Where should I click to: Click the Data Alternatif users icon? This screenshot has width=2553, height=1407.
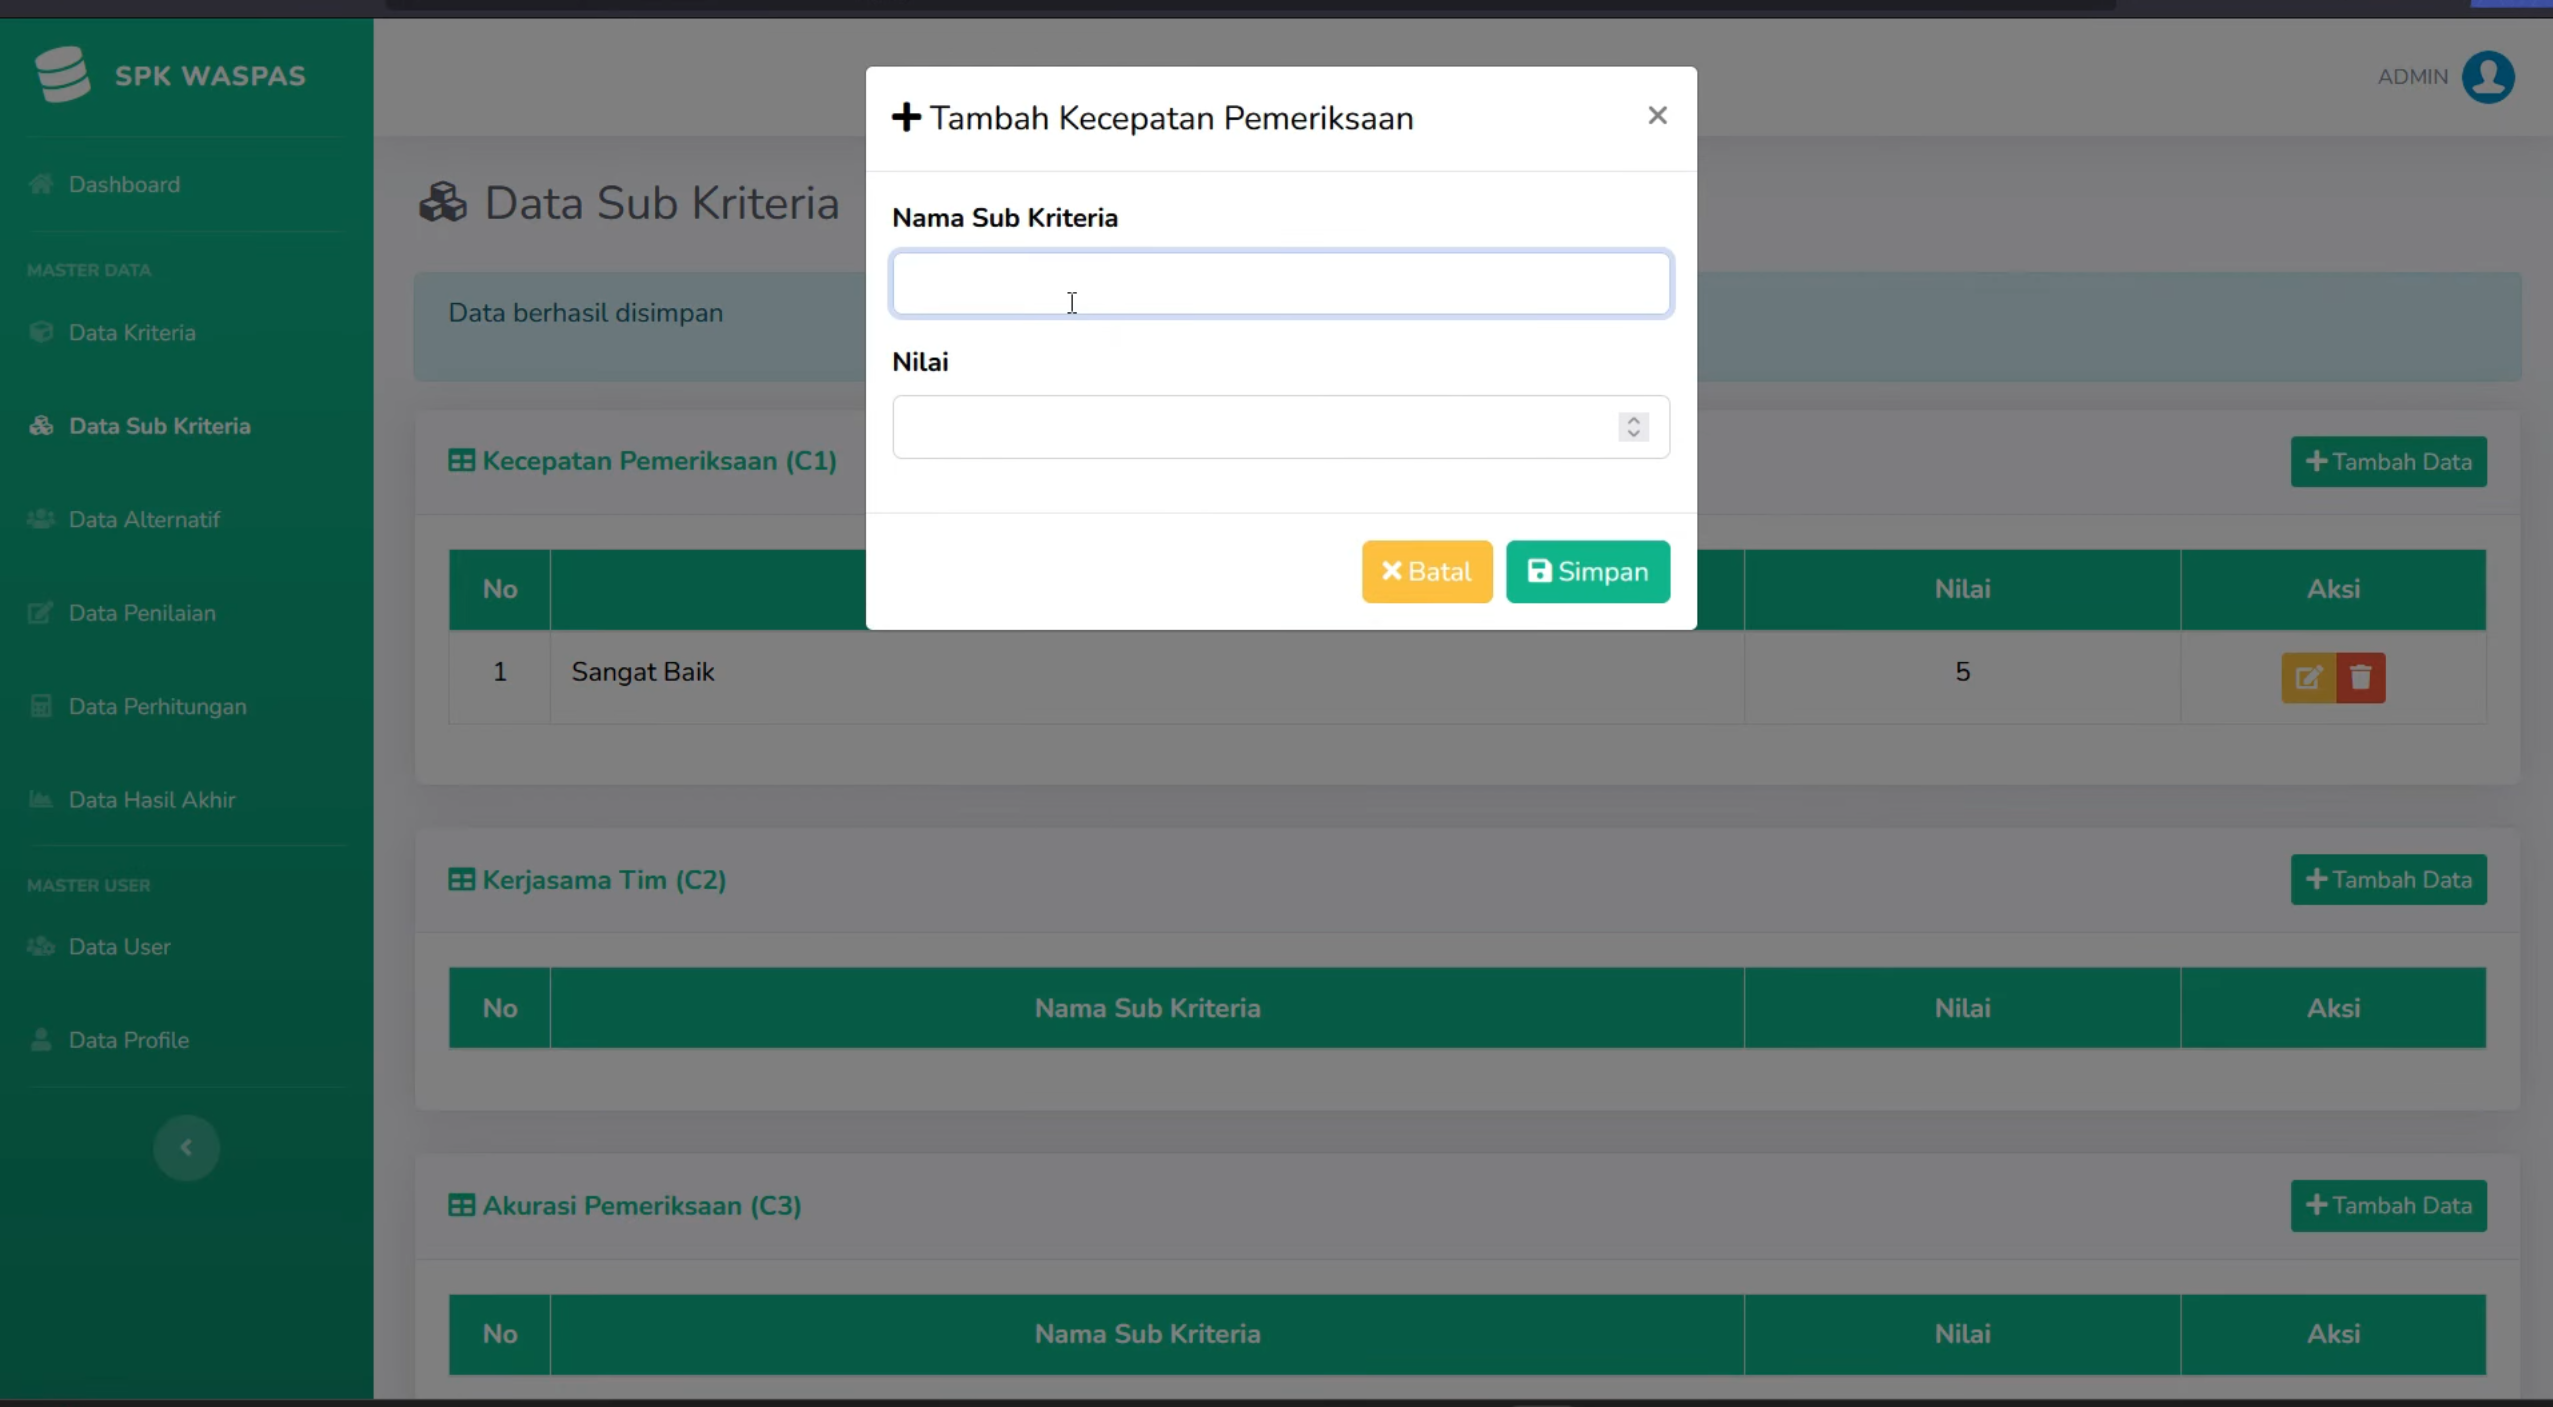click(41, 519)
